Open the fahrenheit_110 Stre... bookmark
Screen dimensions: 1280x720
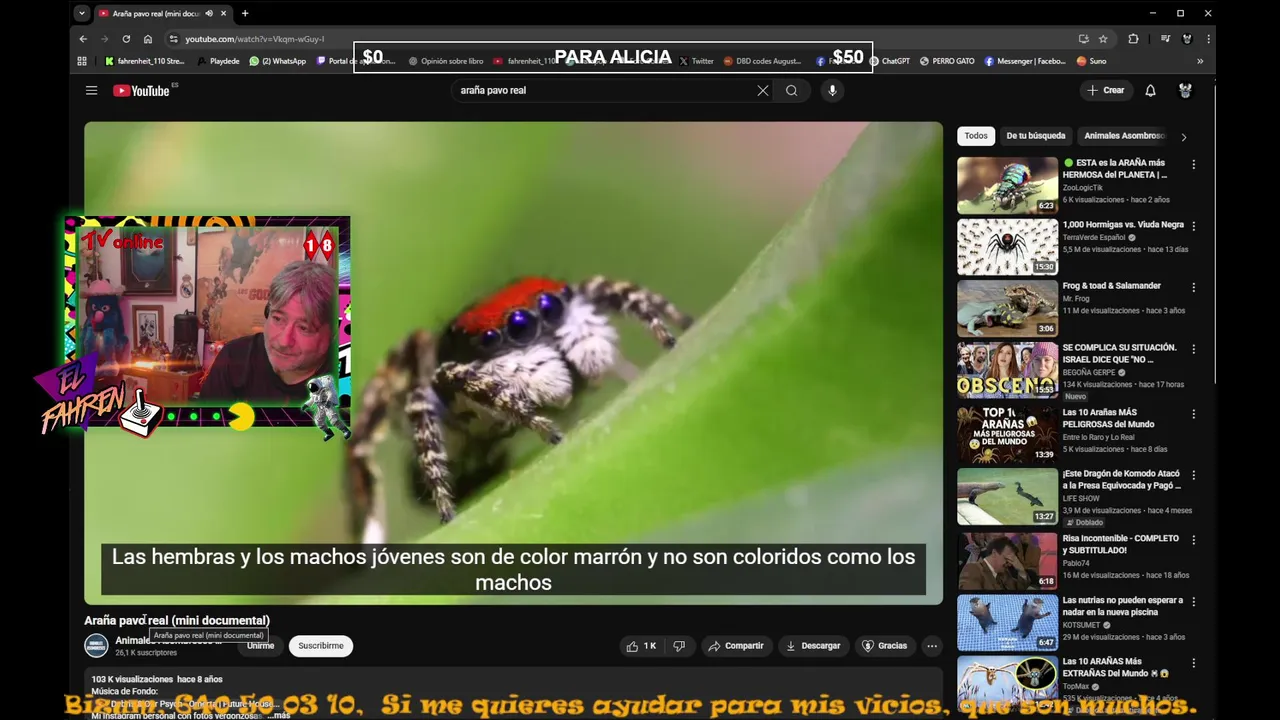point(145,61)
